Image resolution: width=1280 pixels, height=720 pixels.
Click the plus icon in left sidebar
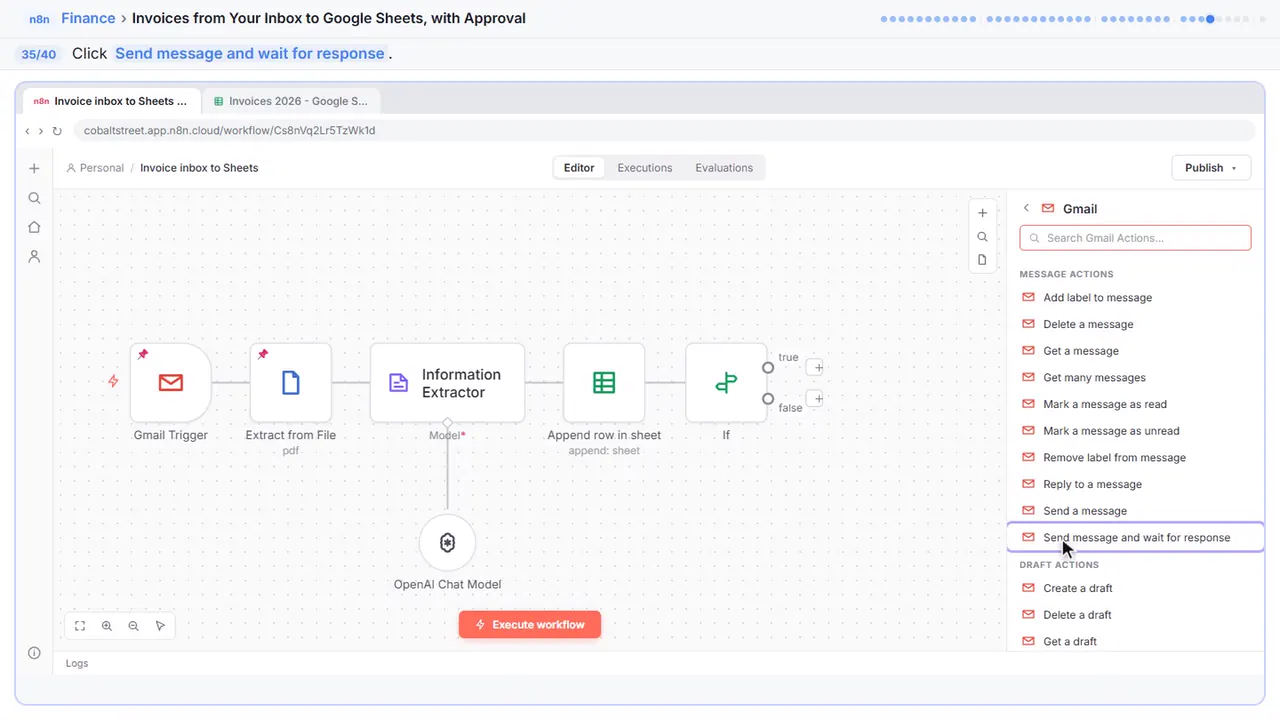coord(34,169)
